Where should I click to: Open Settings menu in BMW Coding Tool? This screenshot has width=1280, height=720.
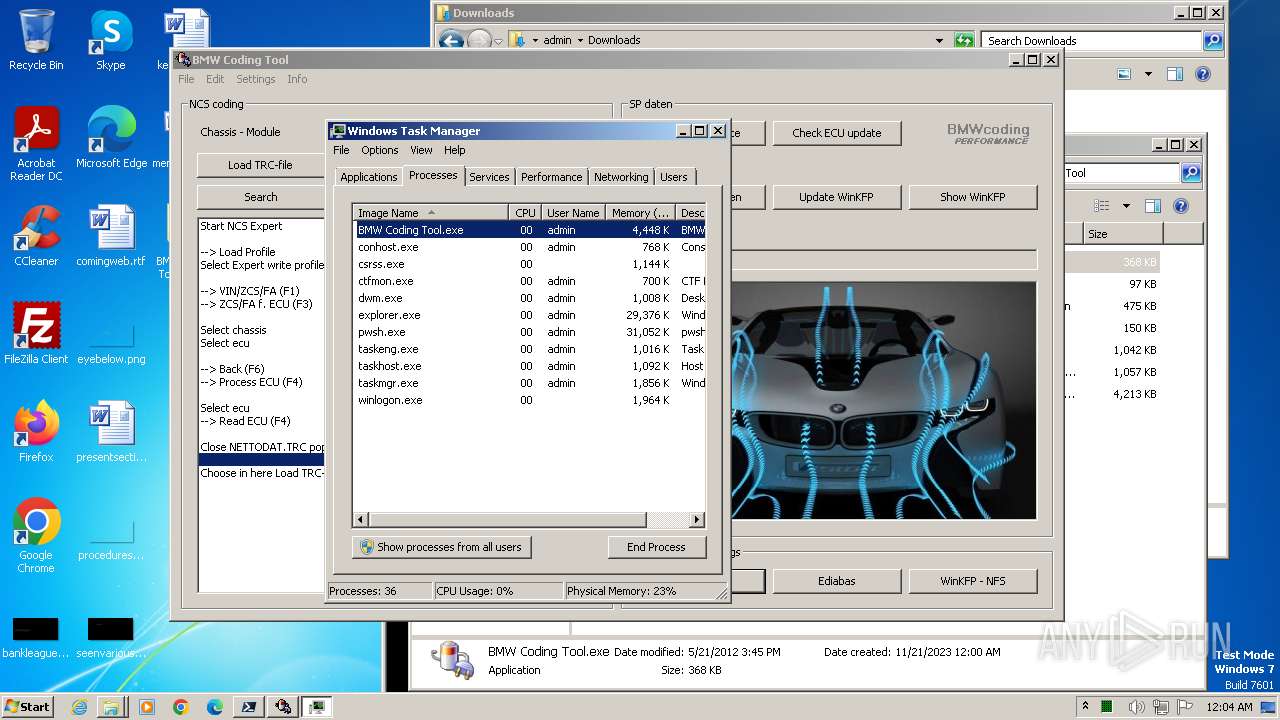click(255, 79)
